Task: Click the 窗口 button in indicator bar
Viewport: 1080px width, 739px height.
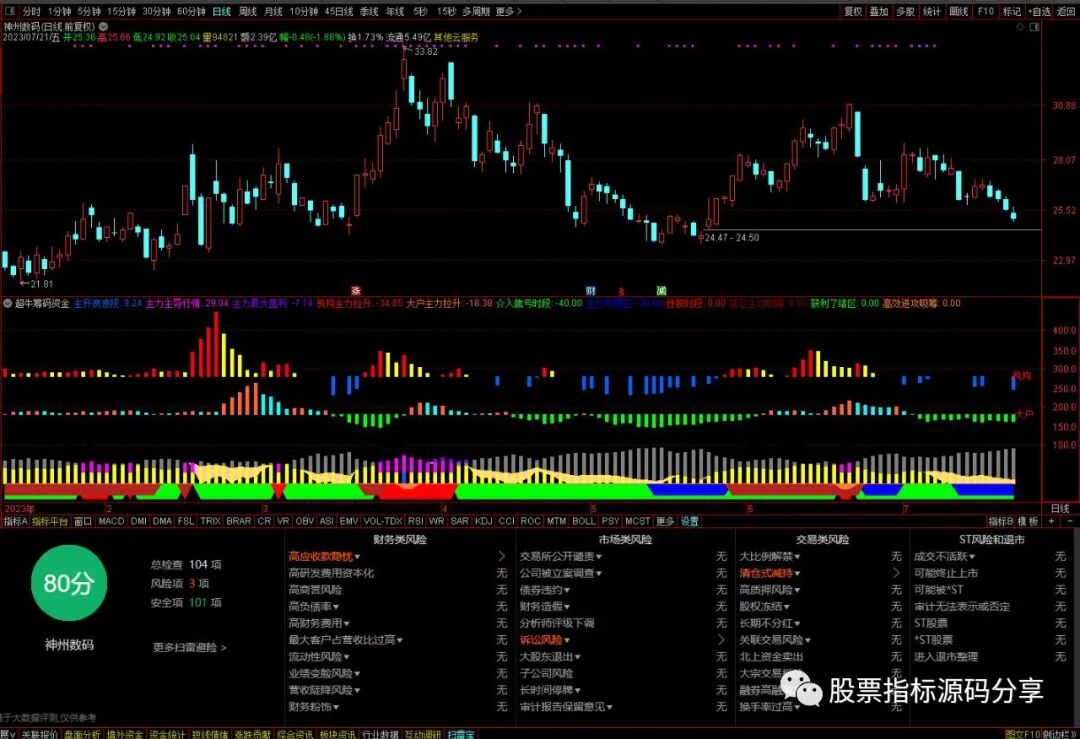Action: pos(83,521)
